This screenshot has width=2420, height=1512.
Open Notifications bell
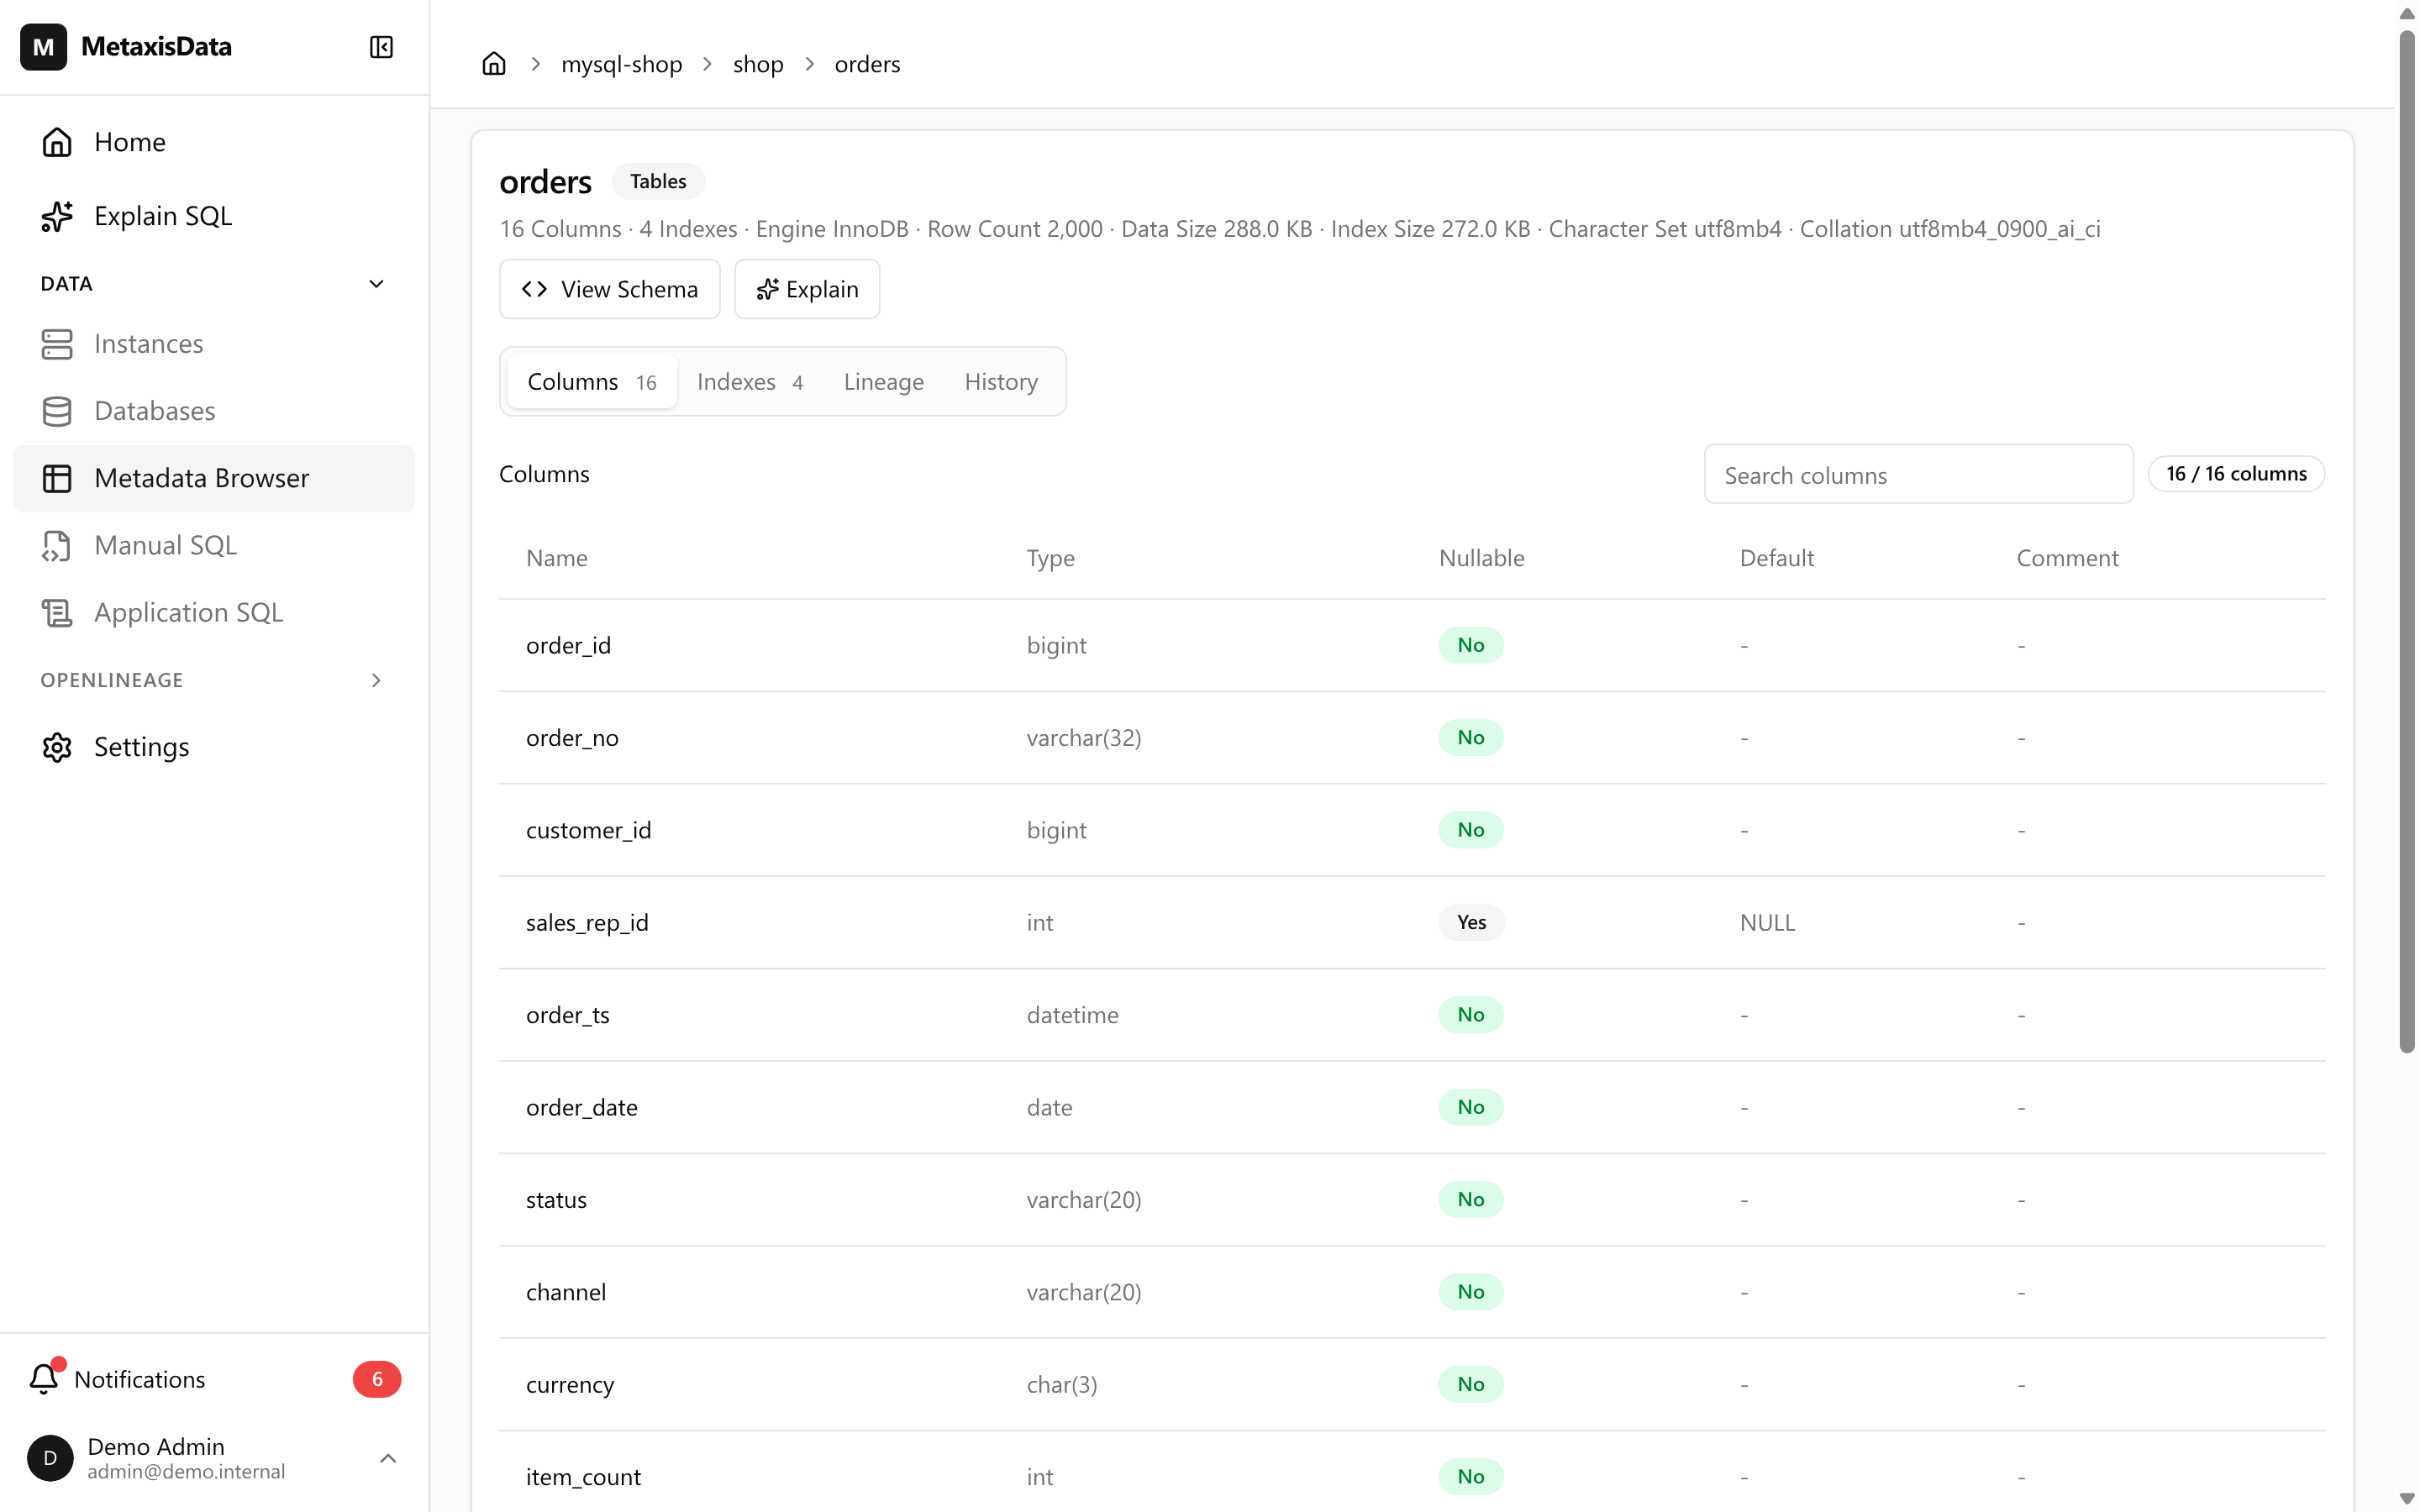tap(43, 1379)
